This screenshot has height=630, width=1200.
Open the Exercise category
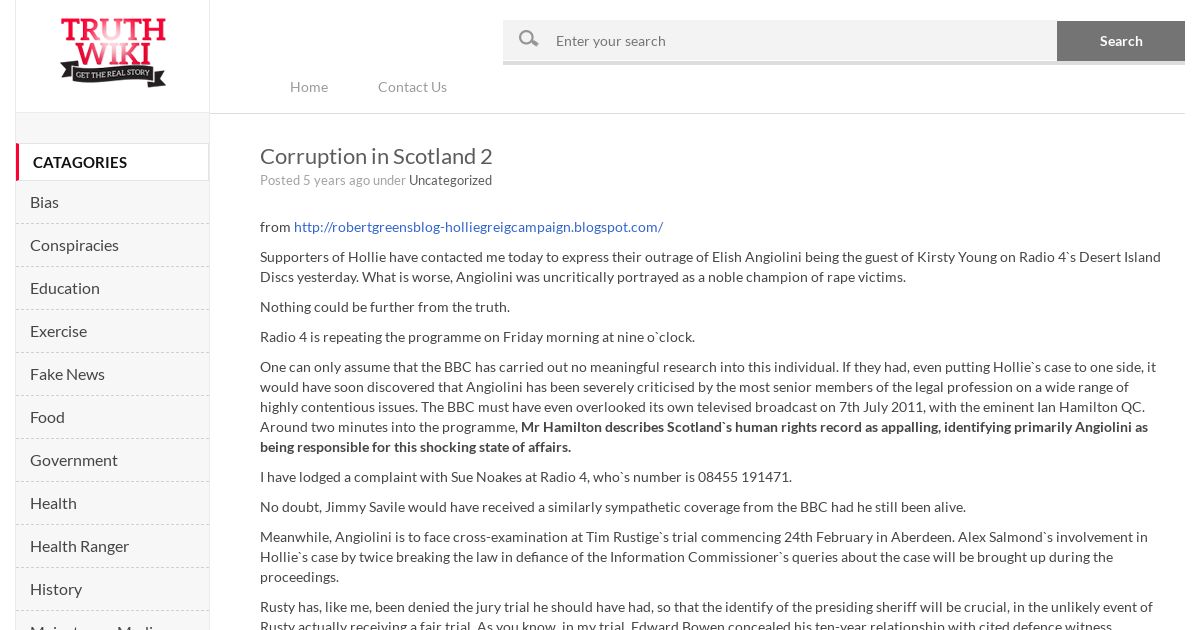point(112,331)
